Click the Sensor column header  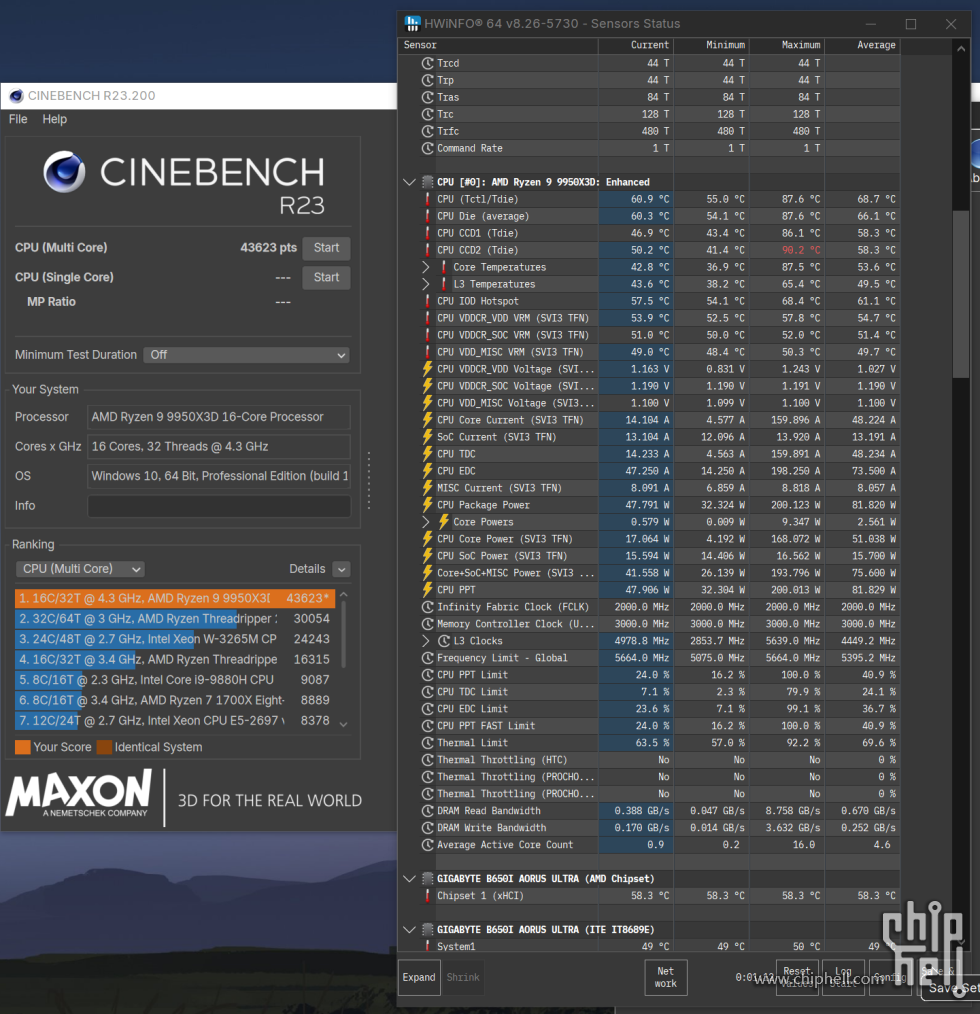point(497,45)
